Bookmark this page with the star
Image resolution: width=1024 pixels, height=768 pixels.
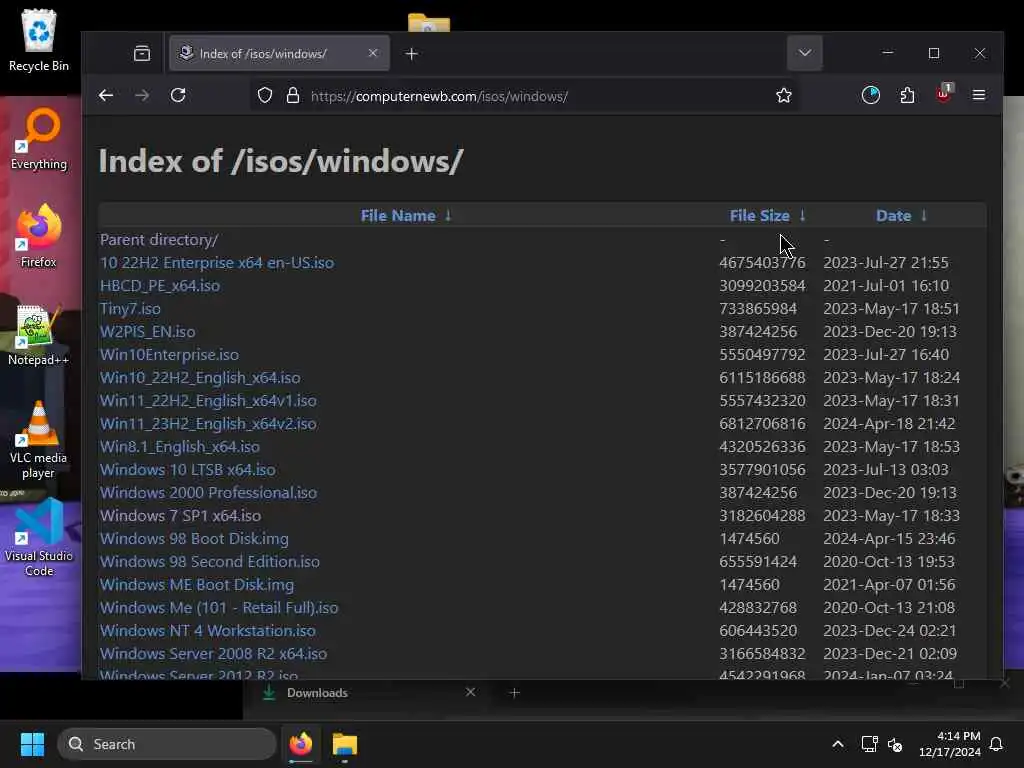(x=784, y=95)
